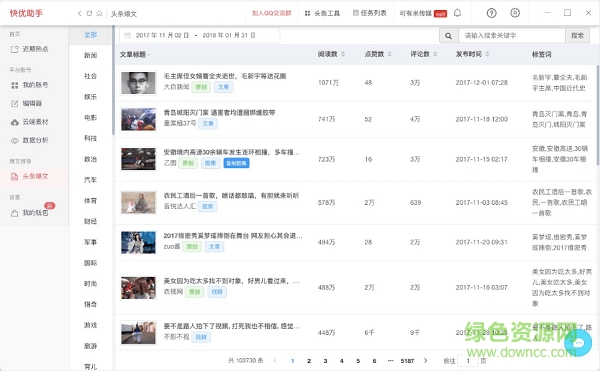The width and height of the screenshot is (600, 371).
Task: Select the 新闻 category
Action: point(91,55)
